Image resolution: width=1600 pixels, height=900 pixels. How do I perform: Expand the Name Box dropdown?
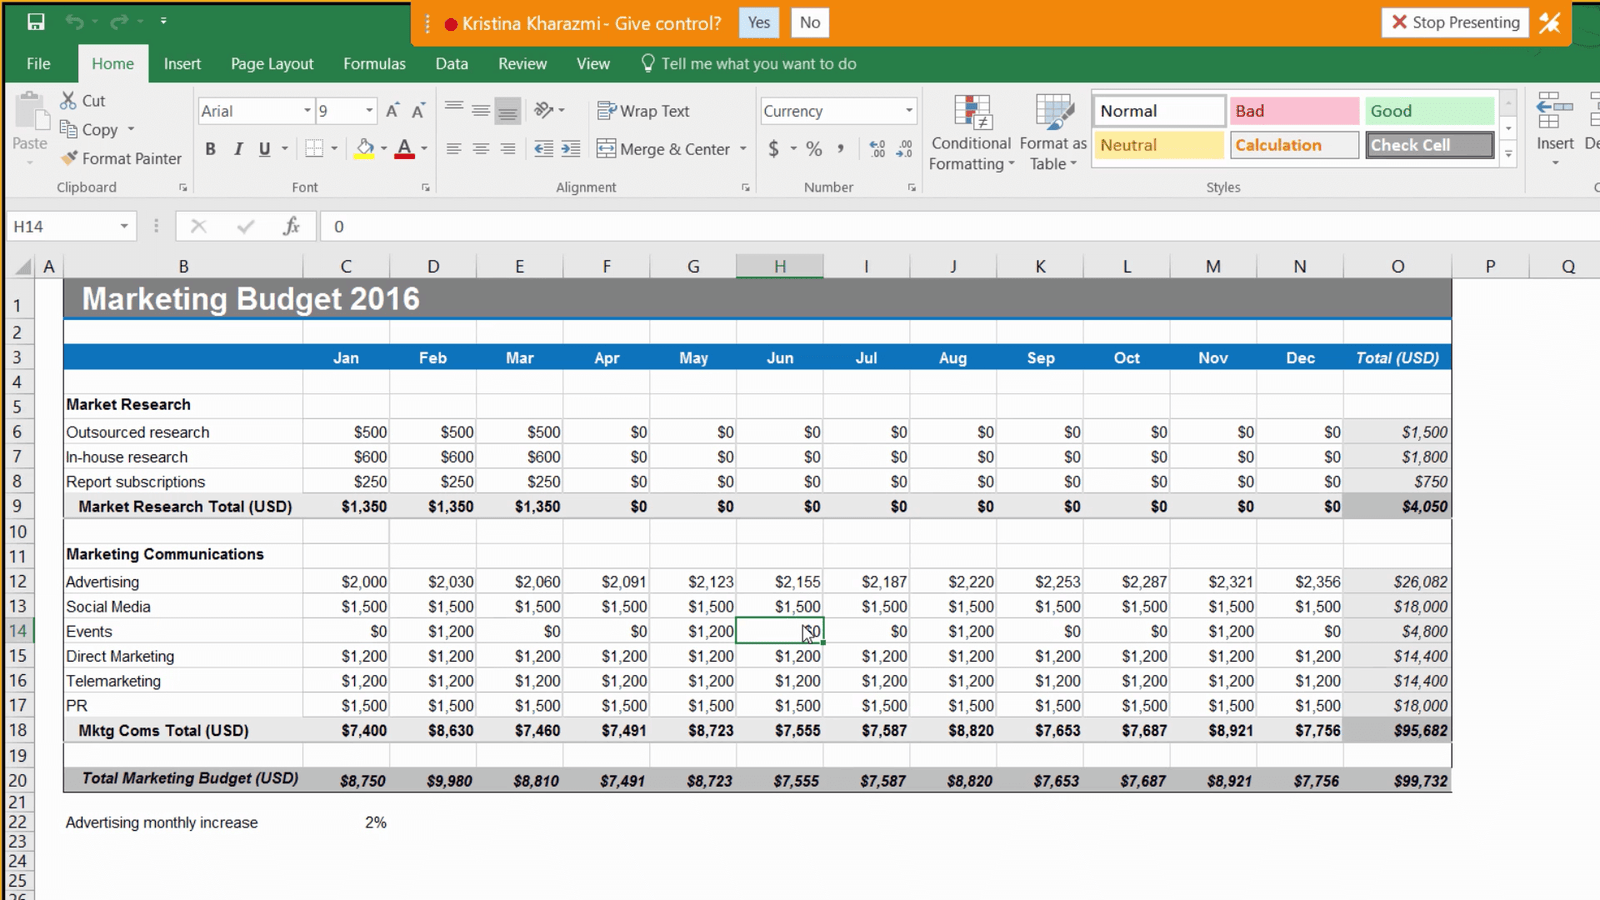click(124, 227)
